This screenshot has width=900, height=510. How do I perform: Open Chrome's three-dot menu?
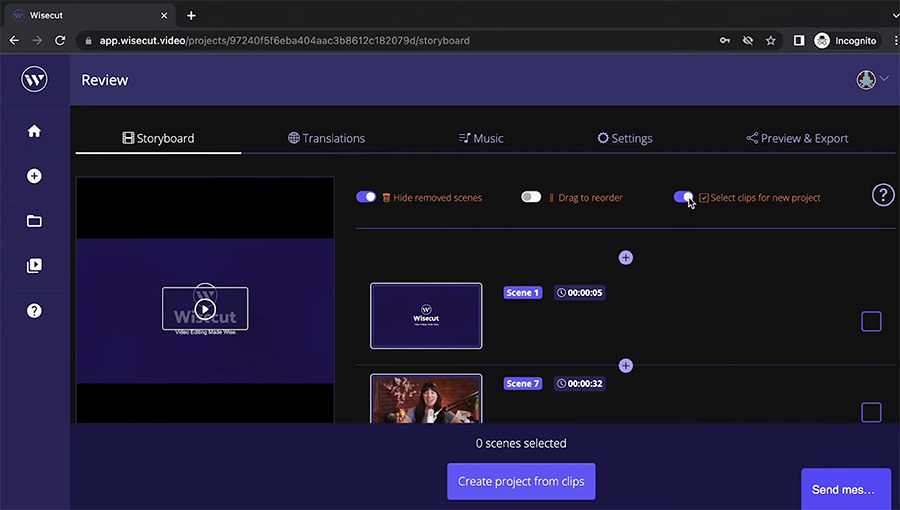(895, 40)
